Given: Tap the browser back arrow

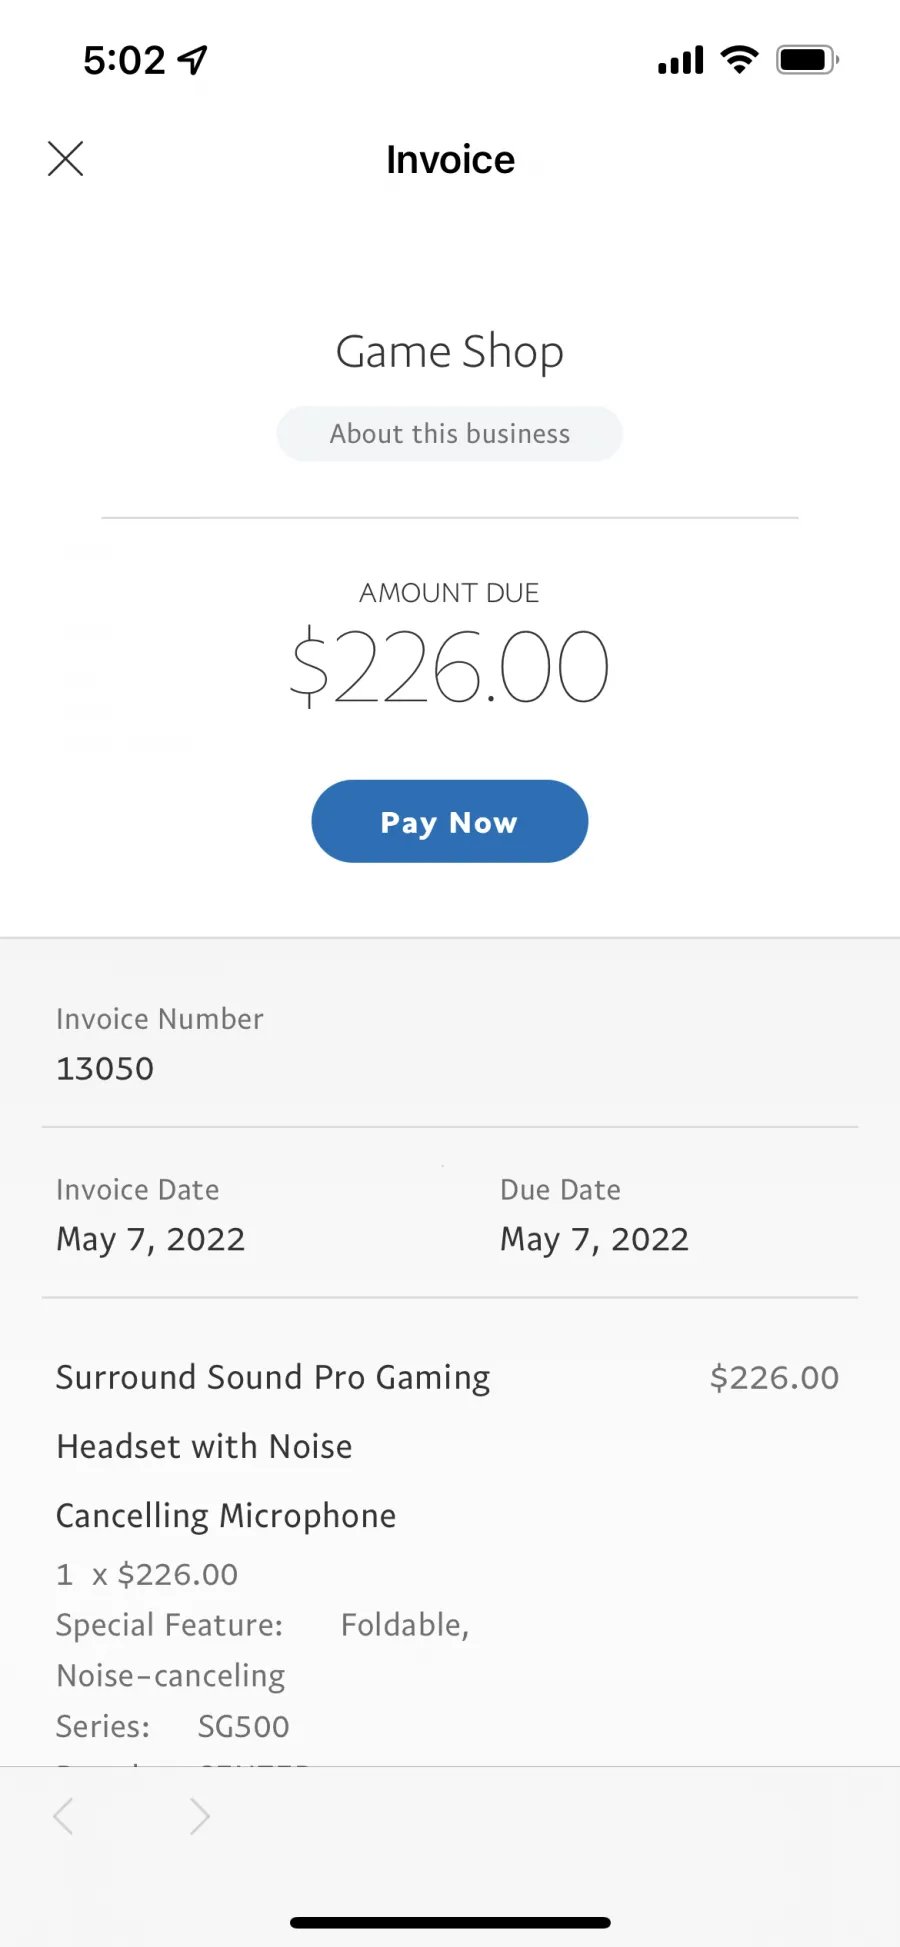Looking at the screenshot, I should pos(63,1816).
